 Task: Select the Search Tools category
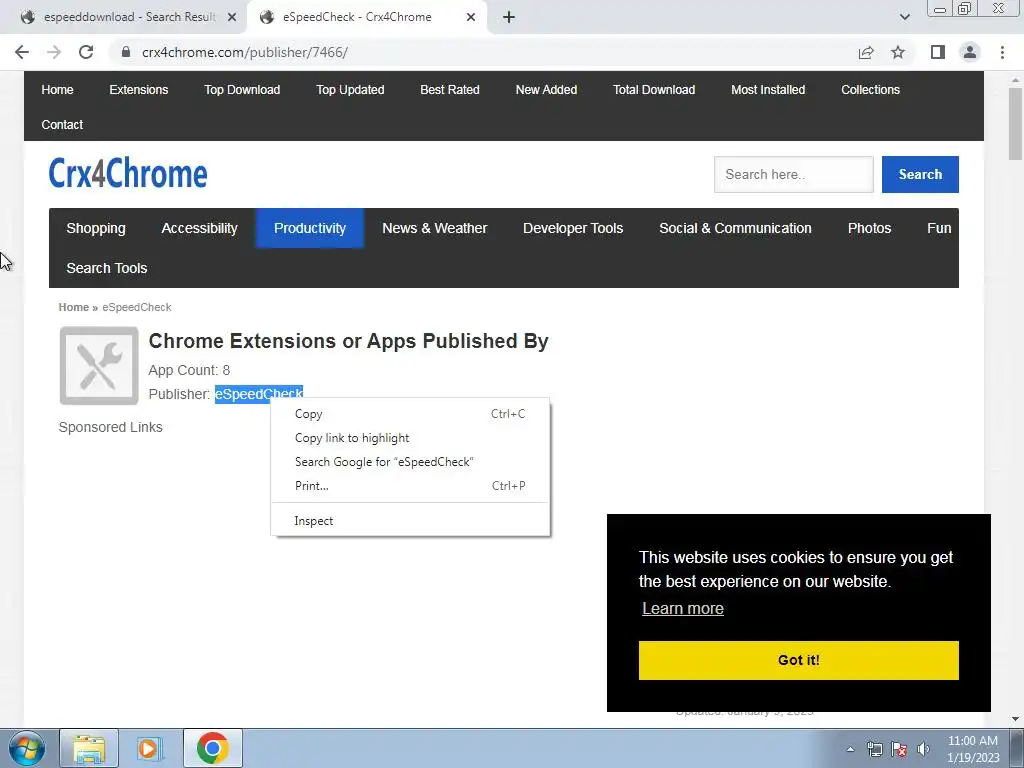pyautogui.click(x=106, y=268)
